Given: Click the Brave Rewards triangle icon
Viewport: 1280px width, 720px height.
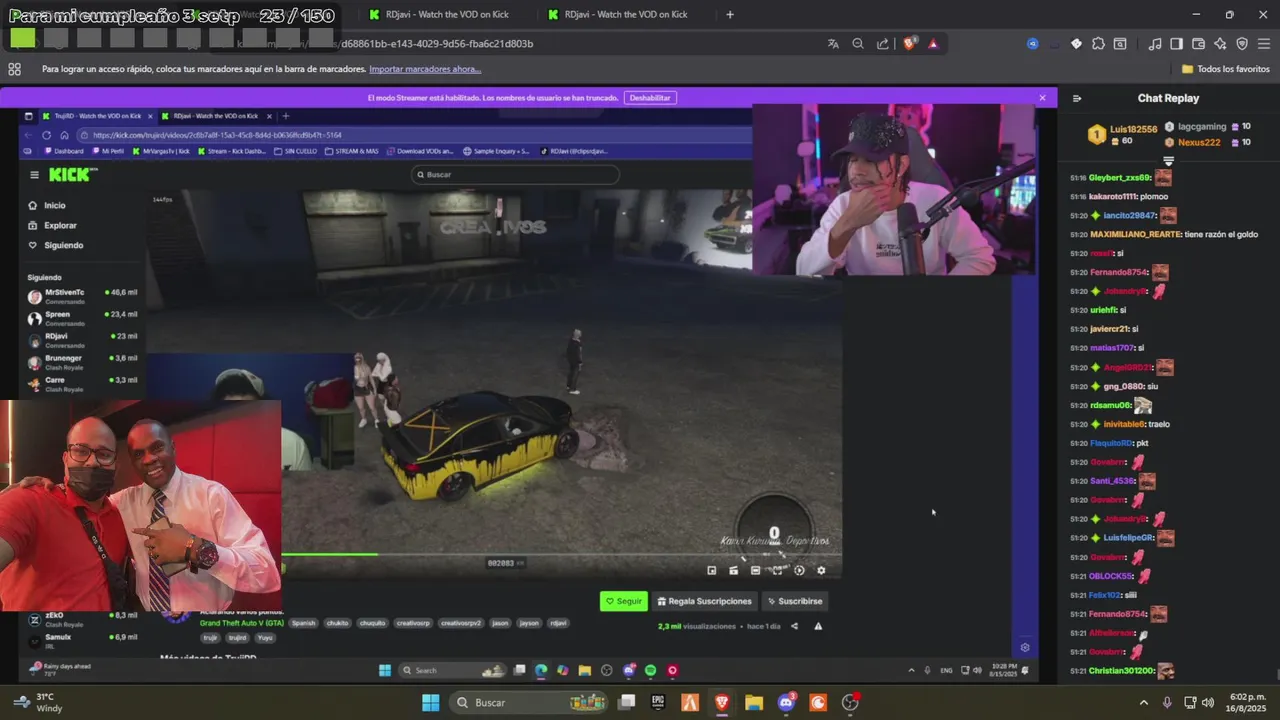Looking at the screenshot, I should 933,44.
